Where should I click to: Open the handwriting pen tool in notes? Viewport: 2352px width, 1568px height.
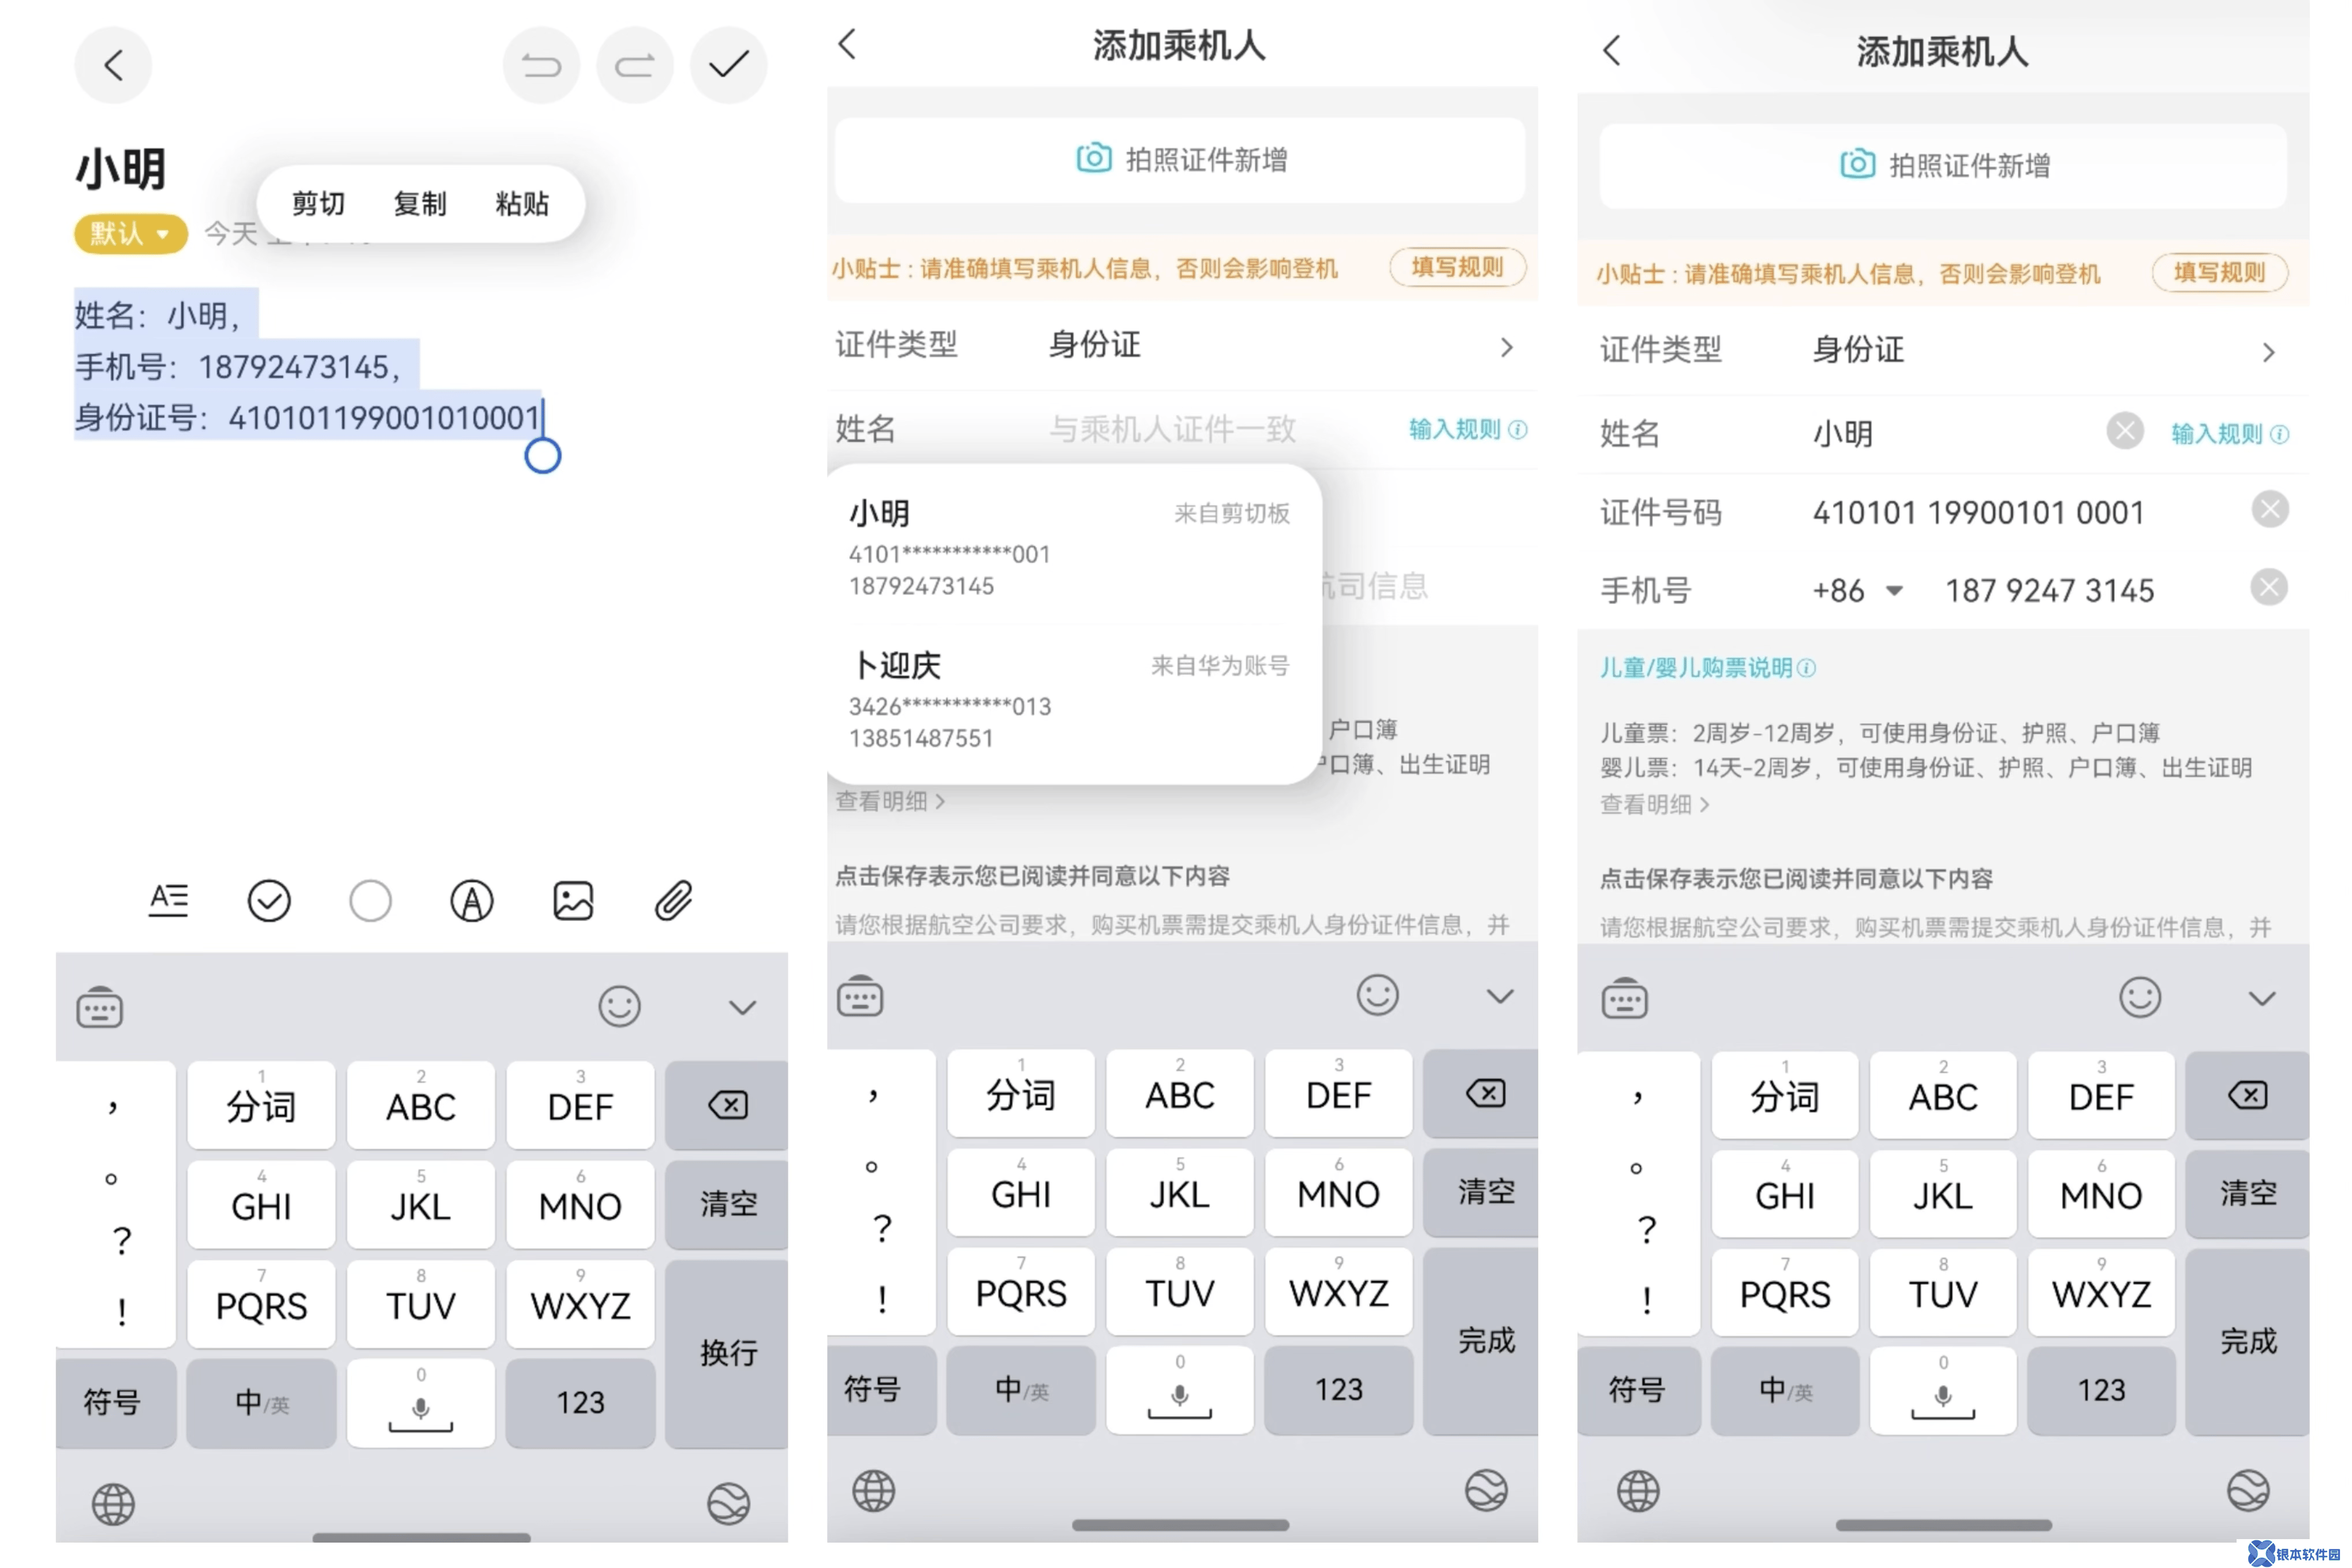[x=472, y=901]
